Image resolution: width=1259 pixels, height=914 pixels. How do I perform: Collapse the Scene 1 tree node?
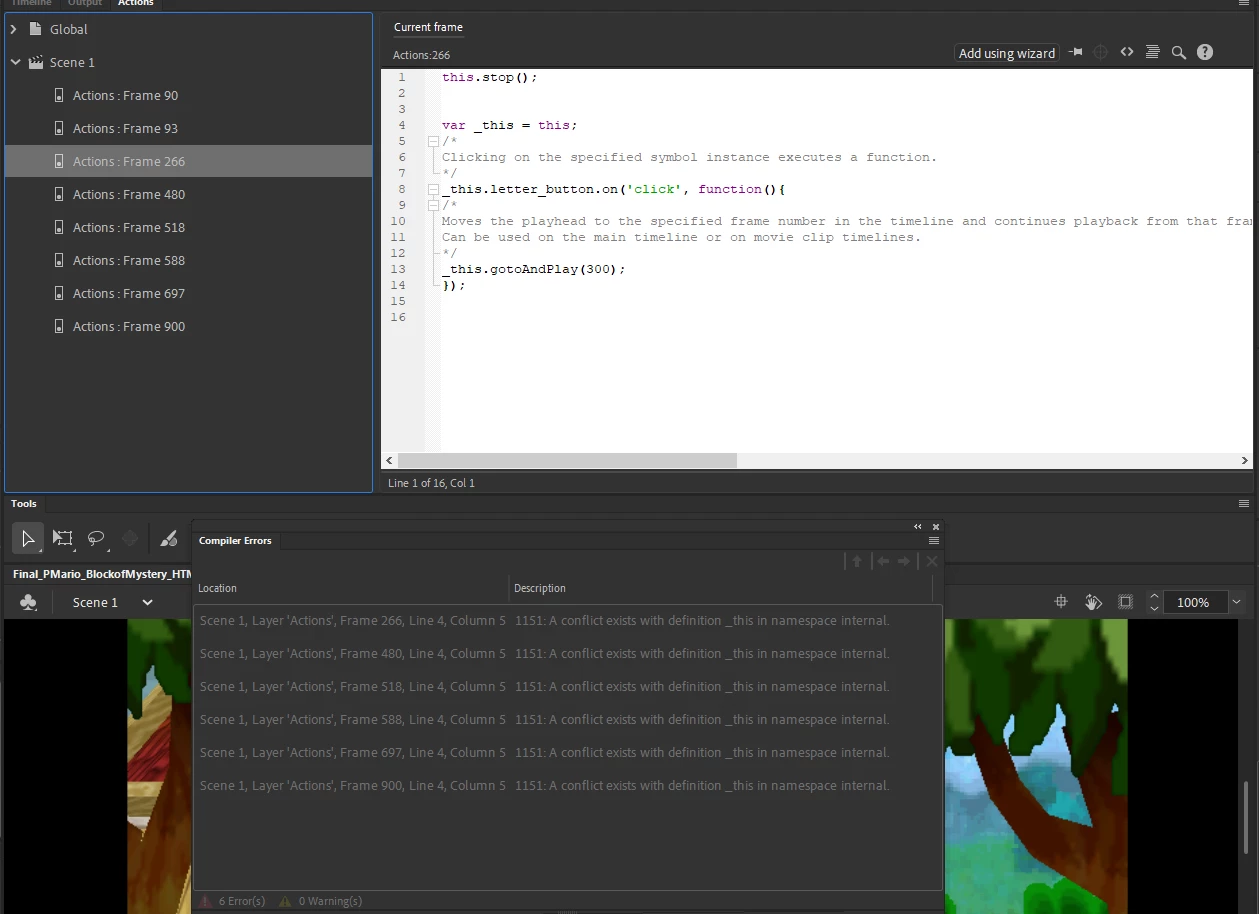pyautogui.click(x=15, y=62)
